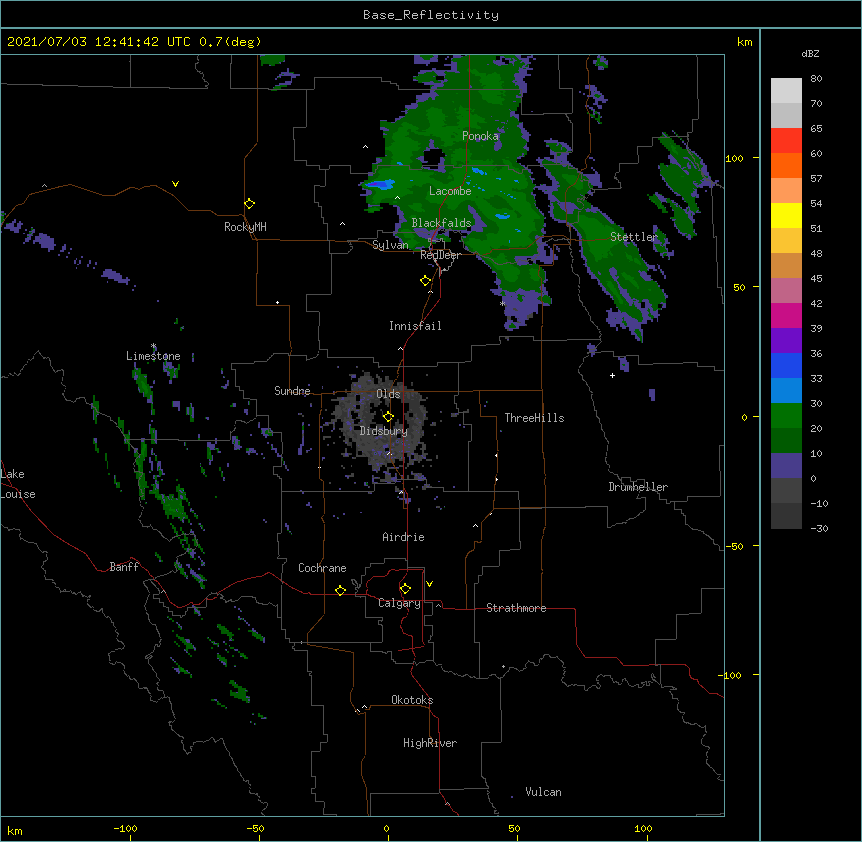Click the Okotoks label

pyautogui.click(x=412, y=700)
